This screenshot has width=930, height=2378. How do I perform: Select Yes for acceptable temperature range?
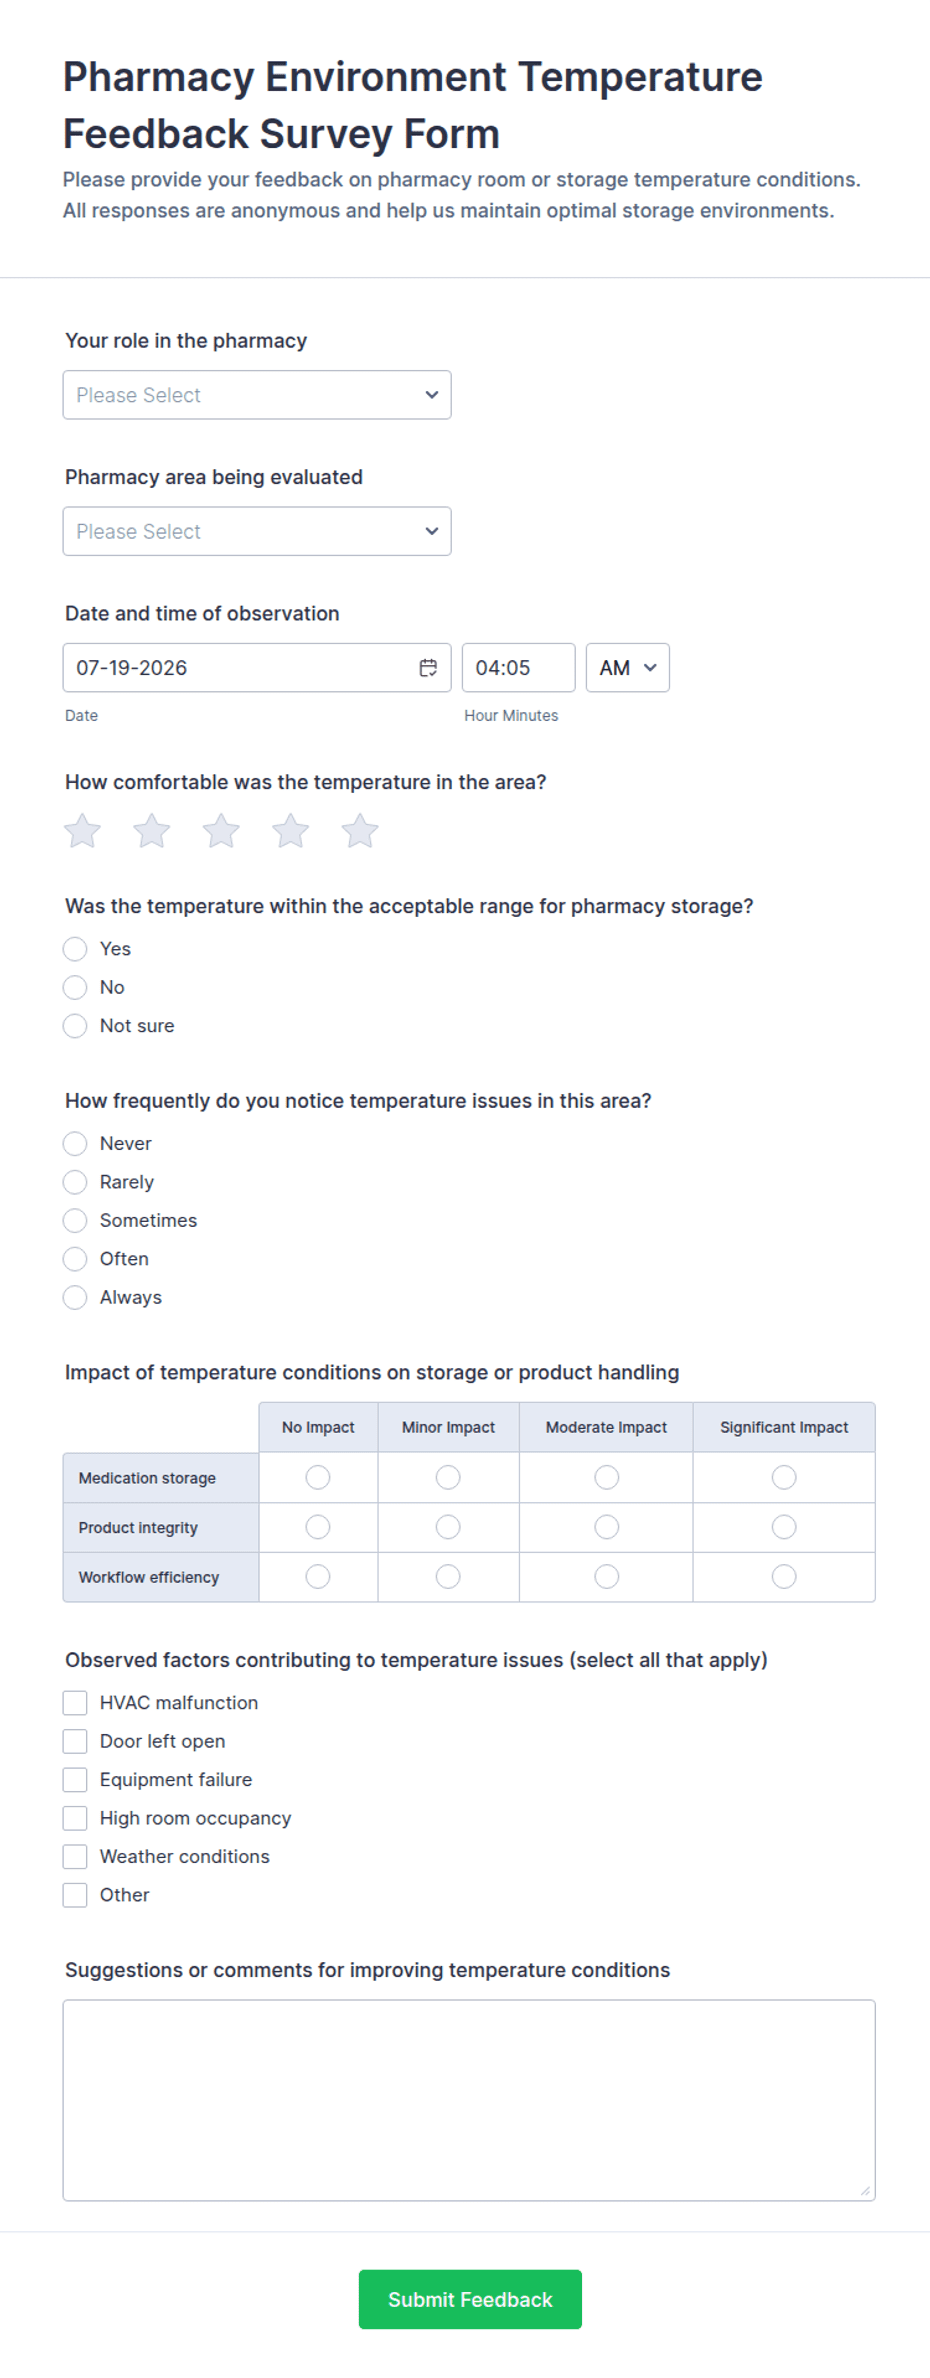tap(75, 949)
